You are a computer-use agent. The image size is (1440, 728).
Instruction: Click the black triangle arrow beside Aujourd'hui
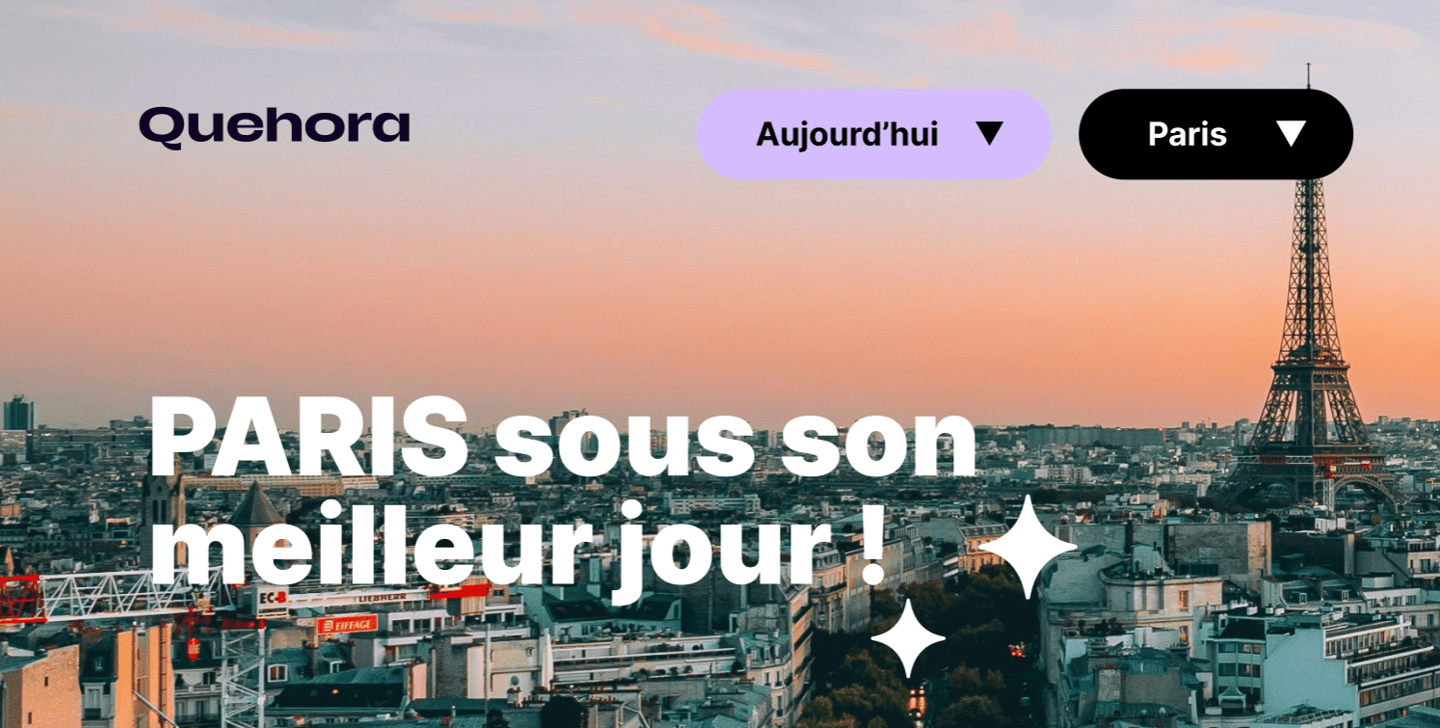[989, 133]
